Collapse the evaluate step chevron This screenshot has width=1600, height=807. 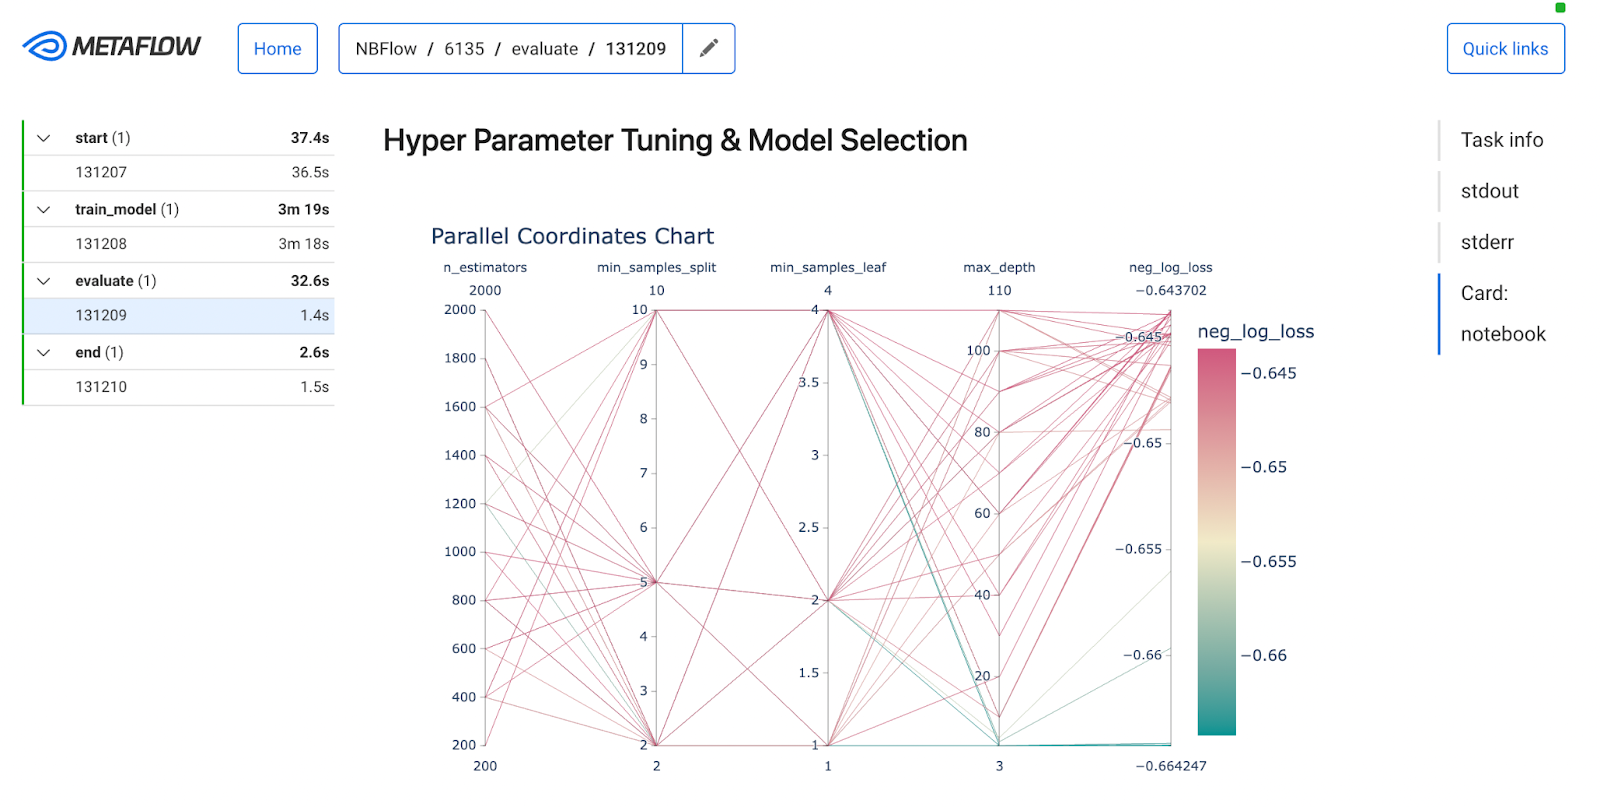(44, 281)
